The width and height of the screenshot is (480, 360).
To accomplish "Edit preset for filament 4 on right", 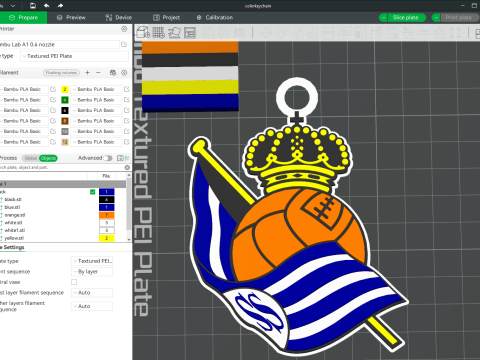I will point(127,100).
